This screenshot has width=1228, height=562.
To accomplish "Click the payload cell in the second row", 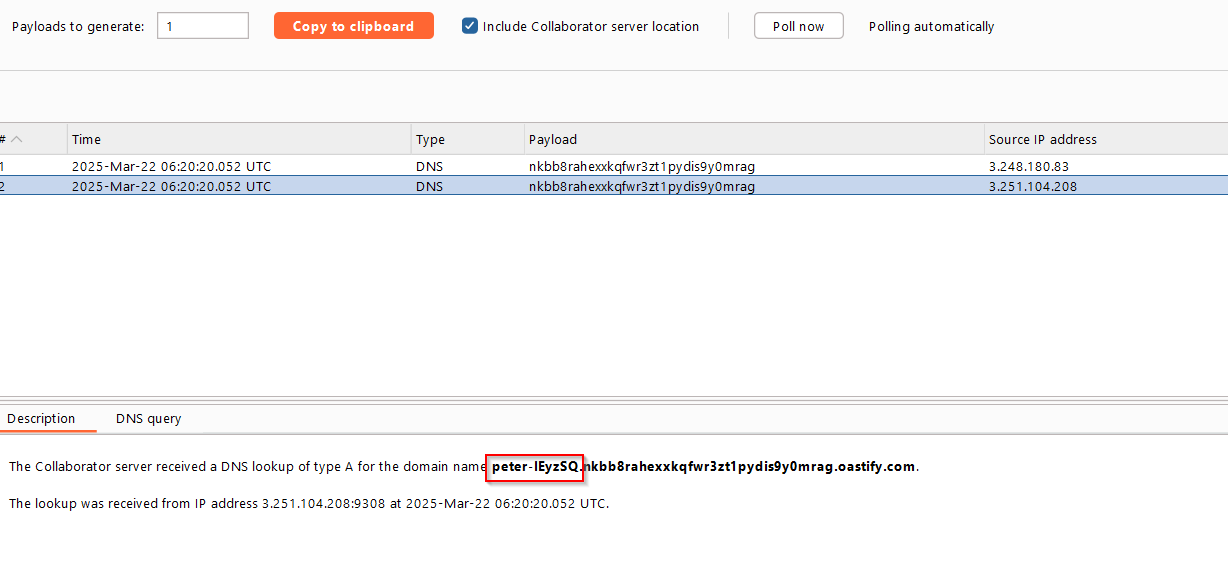I will [642, 186].
